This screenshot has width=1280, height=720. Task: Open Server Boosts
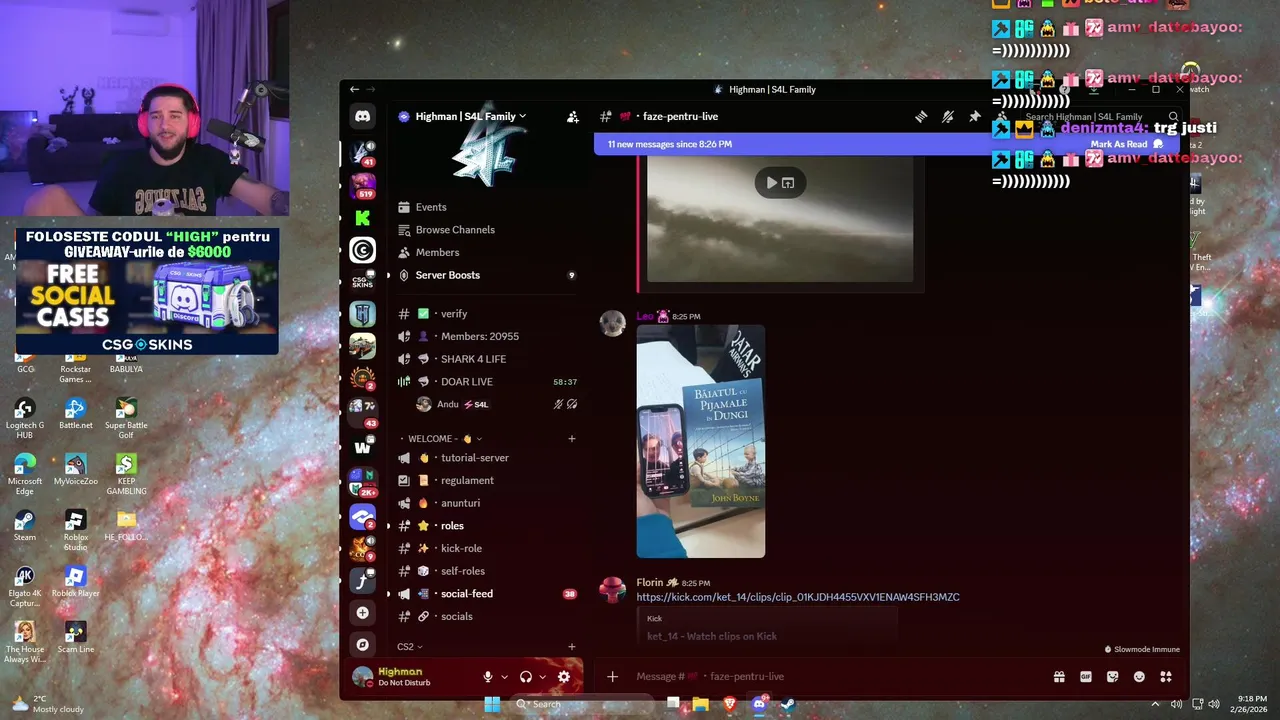[x=485, y=275]
